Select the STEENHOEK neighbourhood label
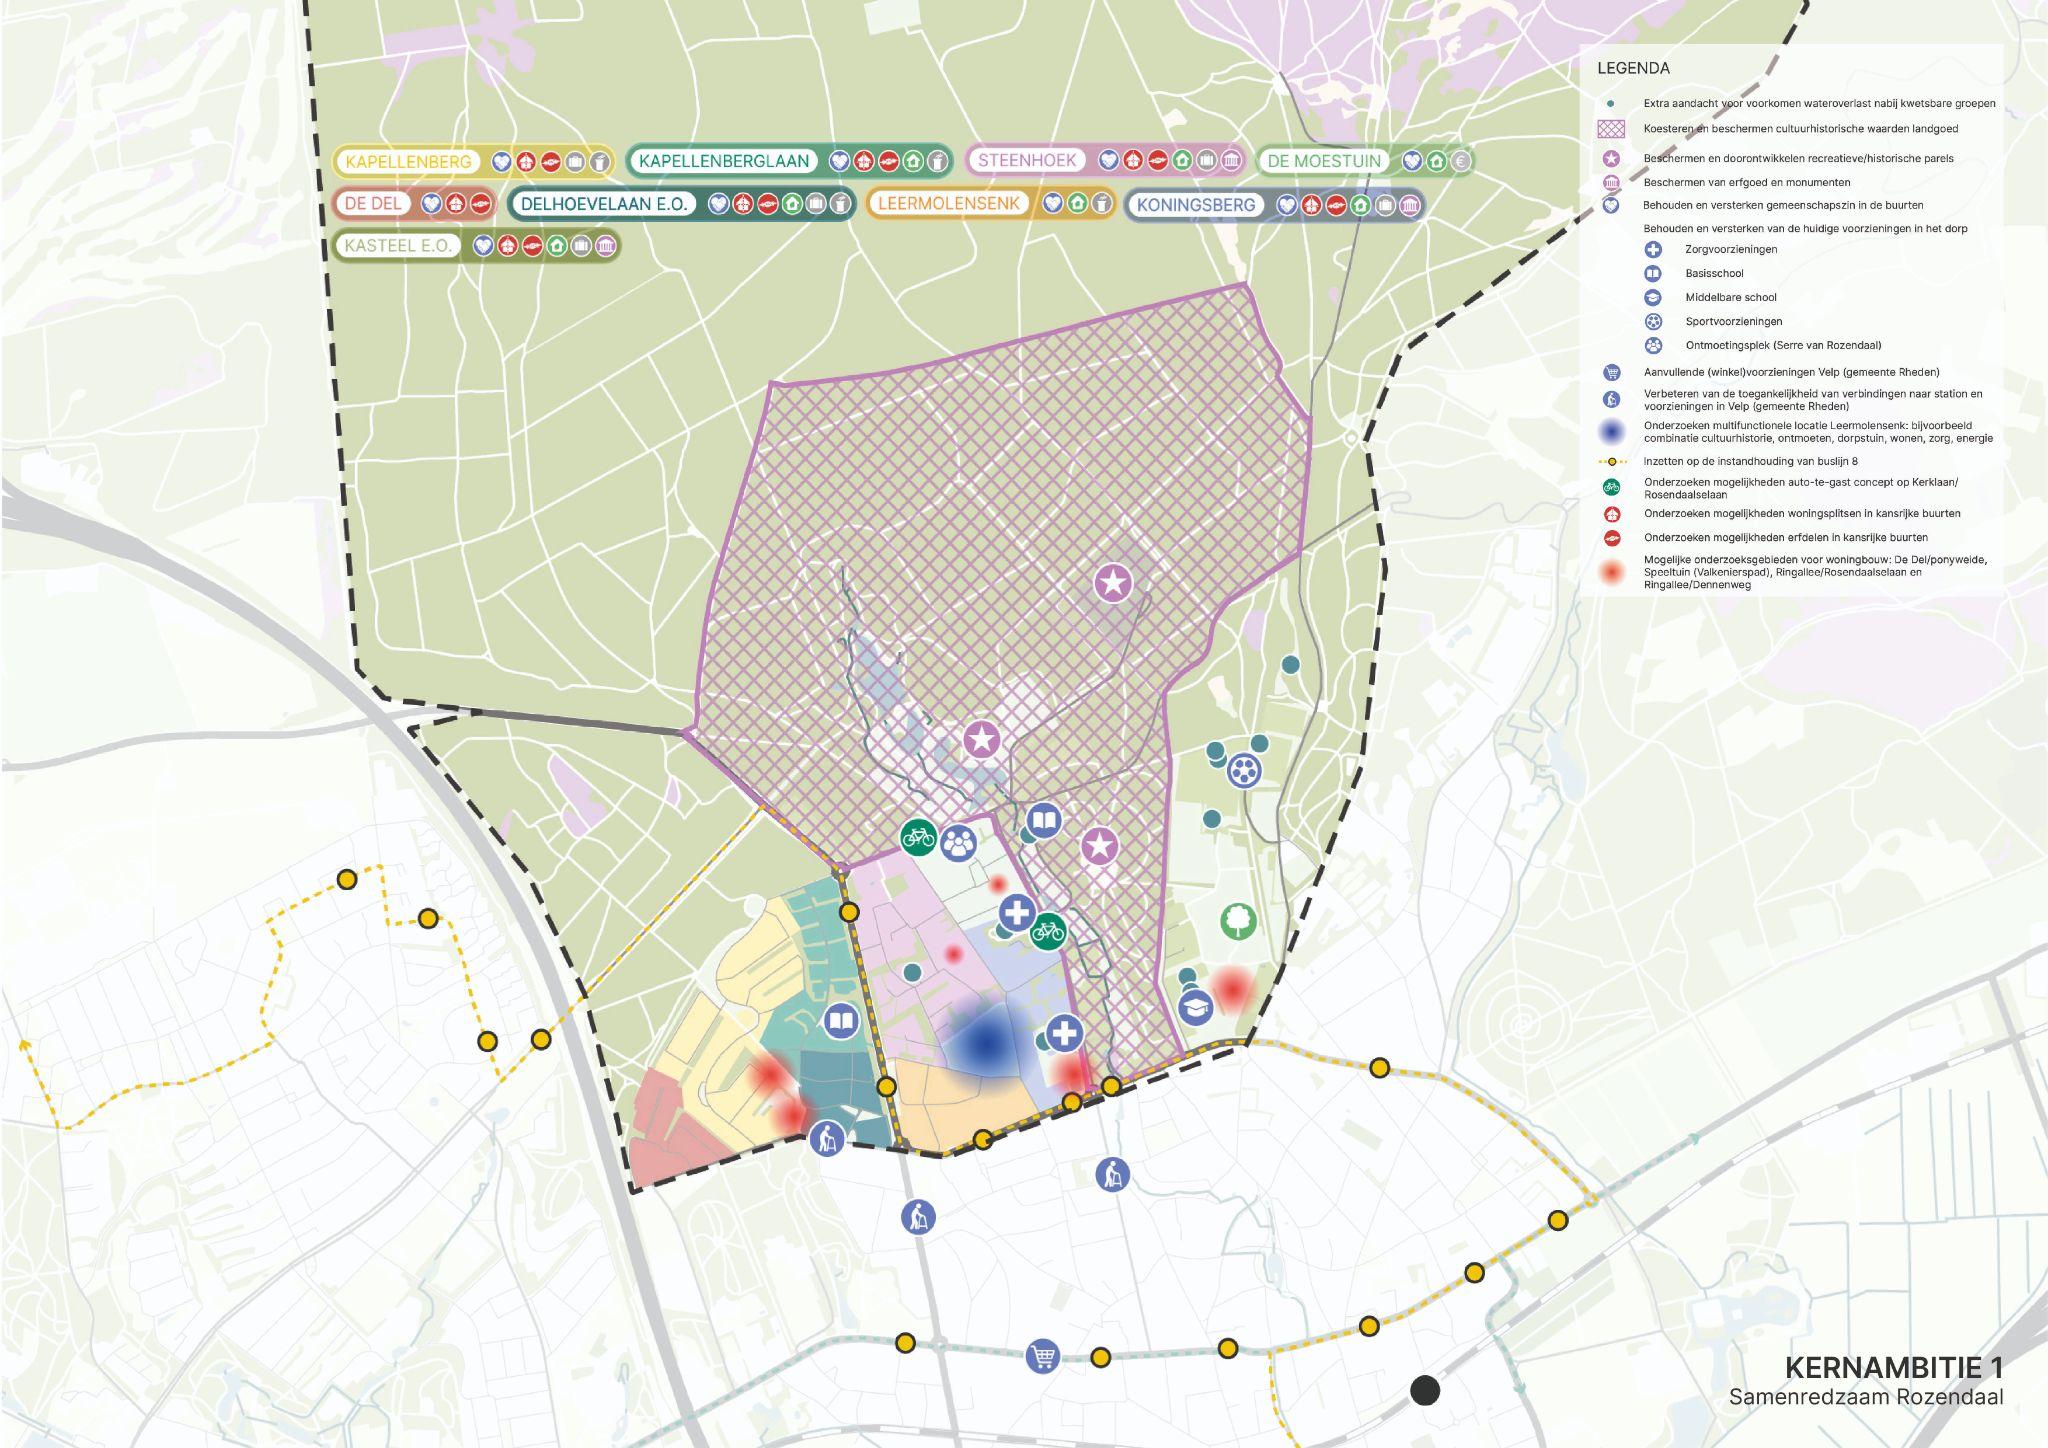 (1027, 160)
